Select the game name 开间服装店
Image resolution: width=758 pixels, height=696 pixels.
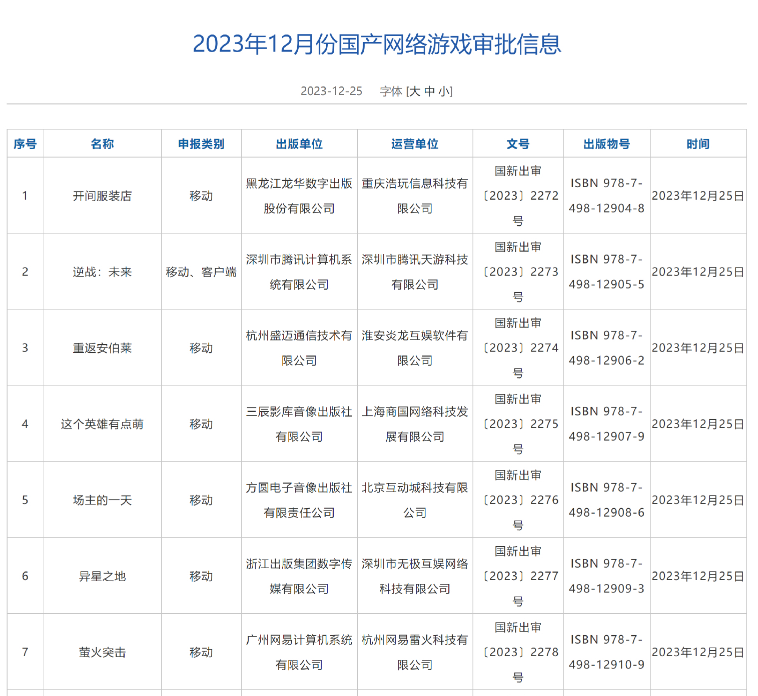[x=102, y=196]
